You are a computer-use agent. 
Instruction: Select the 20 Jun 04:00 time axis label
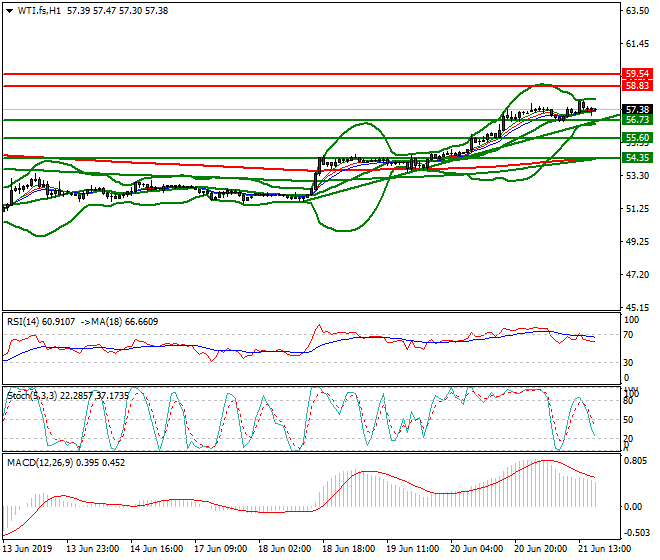click(476, 549)
